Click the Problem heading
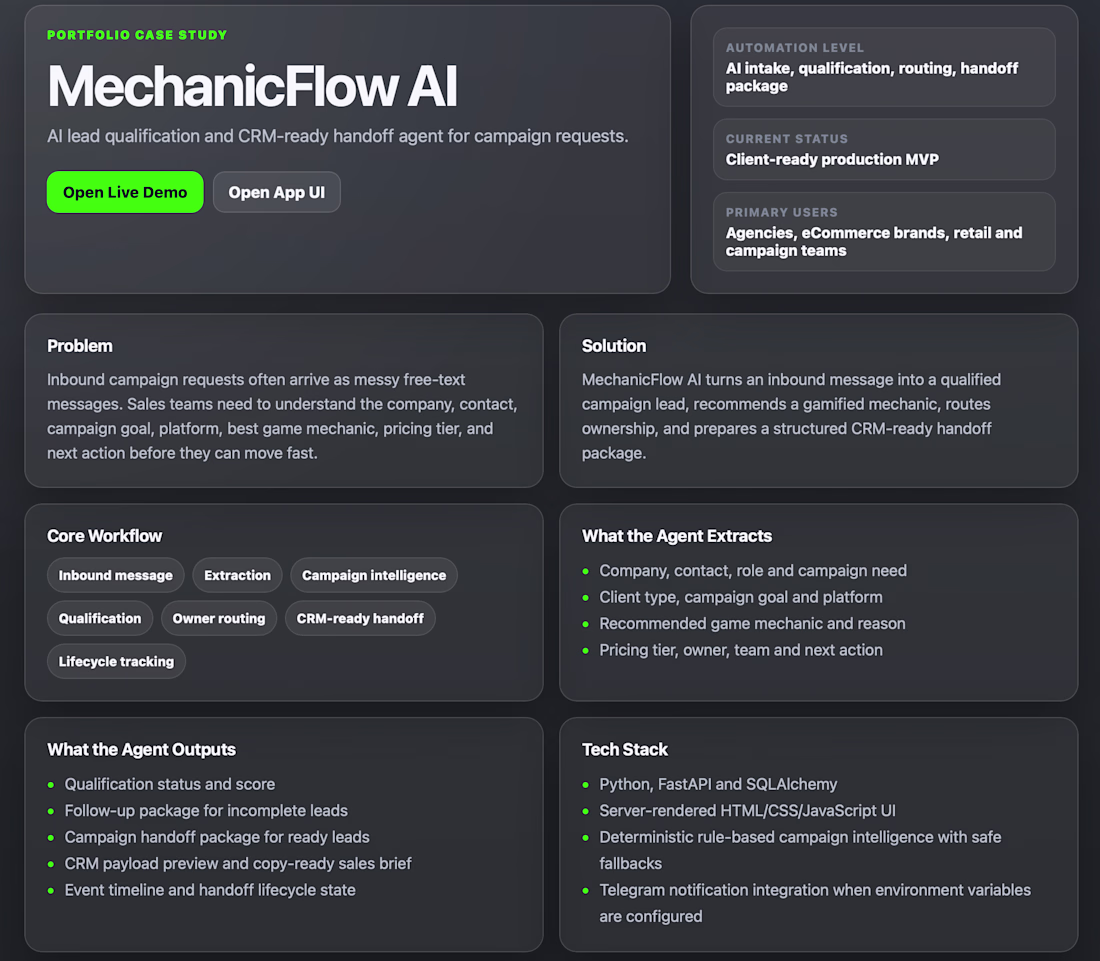Viewport: 1100px width, 961px height. coord(80,346)
